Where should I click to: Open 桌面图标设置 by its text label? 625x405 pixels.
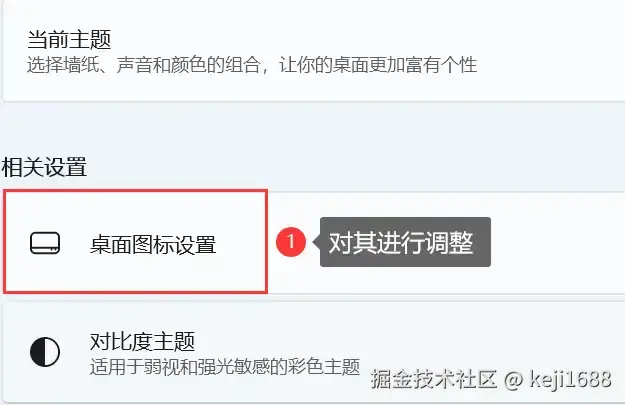pyautogui.click(x=153, y=244)
